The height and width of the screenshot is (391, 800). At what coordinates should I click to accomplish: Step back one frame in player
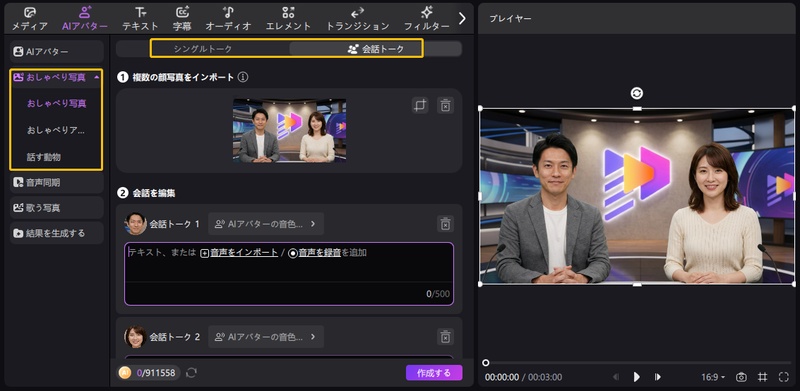point(616,377)
